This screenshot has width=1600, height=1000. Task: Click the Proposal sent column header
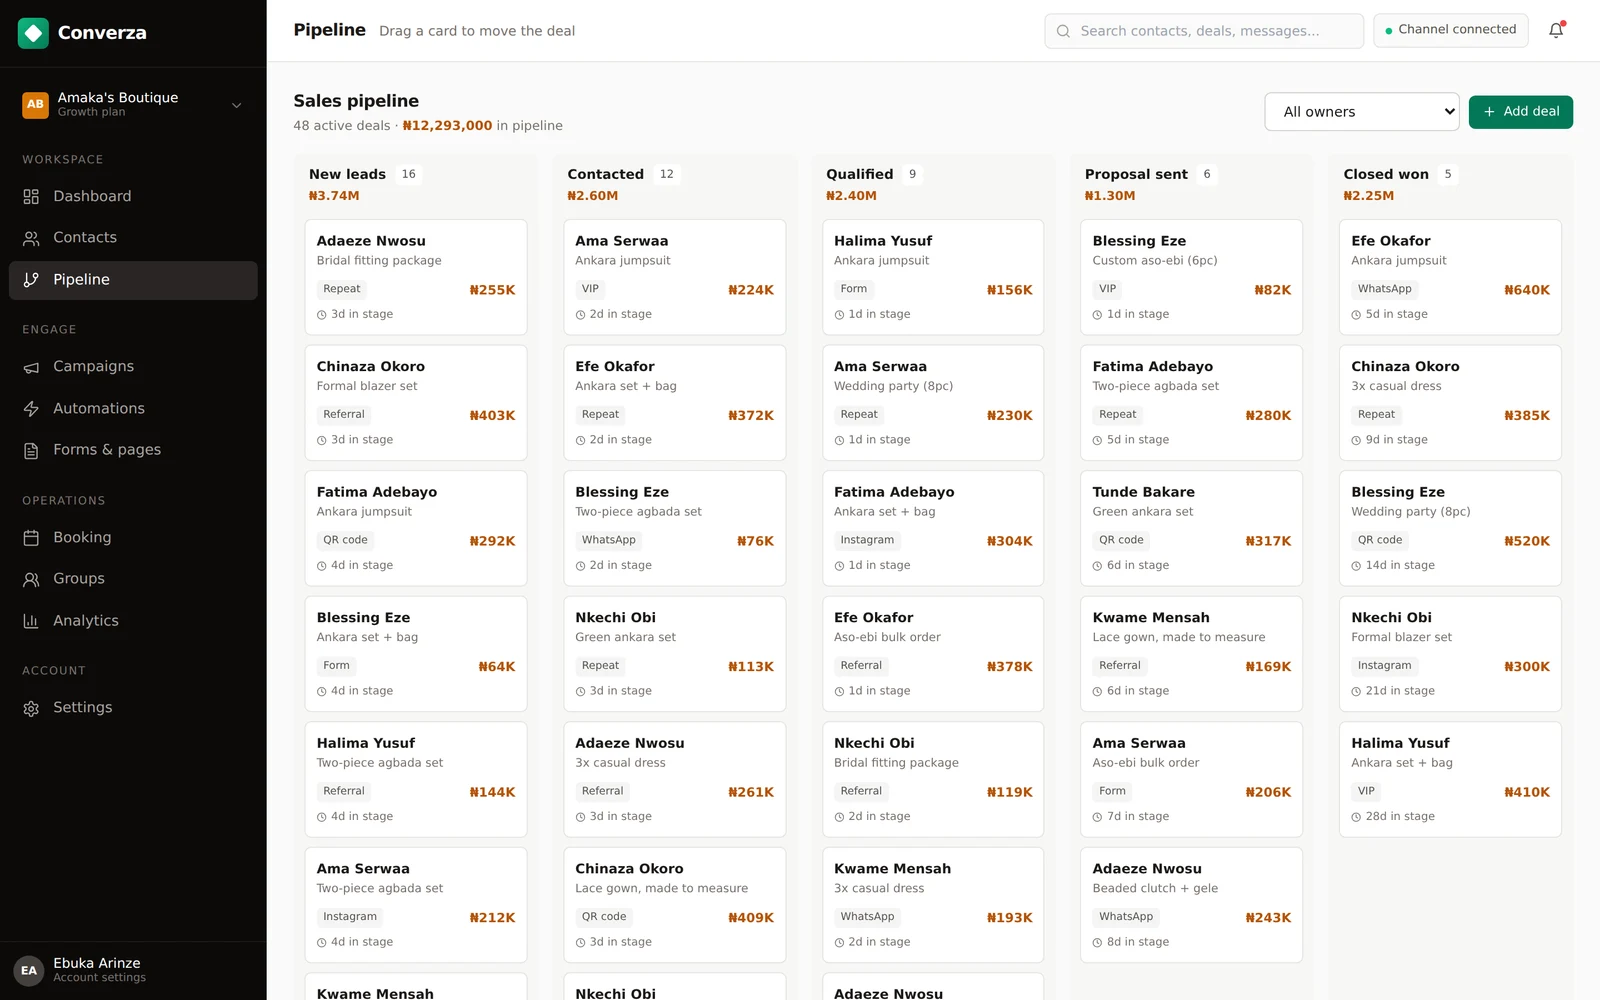coord(1136,174)
